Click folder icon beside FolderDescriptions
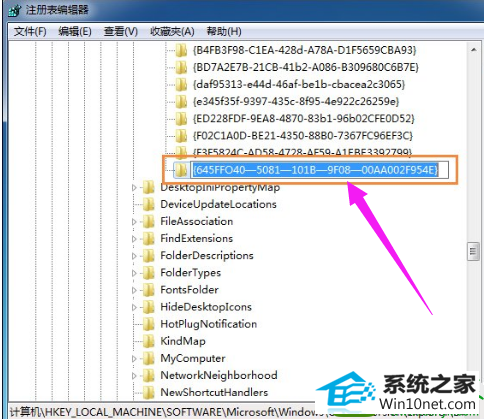Image resolution: width=484 pixels, height=419 pixels. pos(149,256)
